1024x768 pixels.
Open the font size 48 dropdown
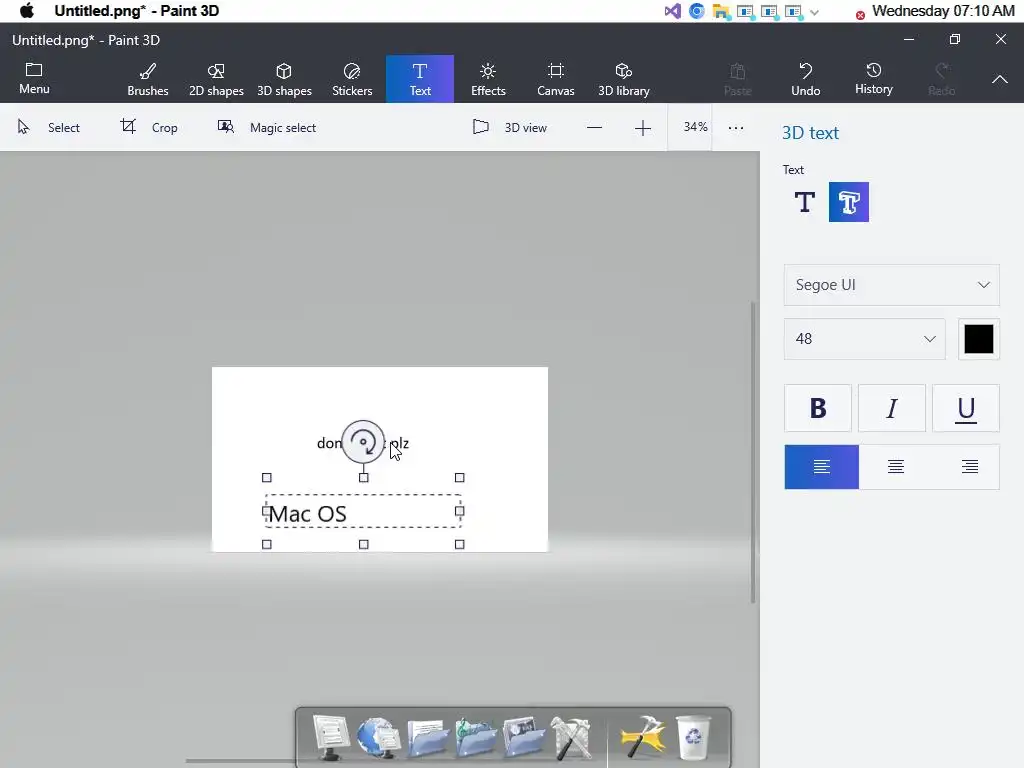pos(864,339)
